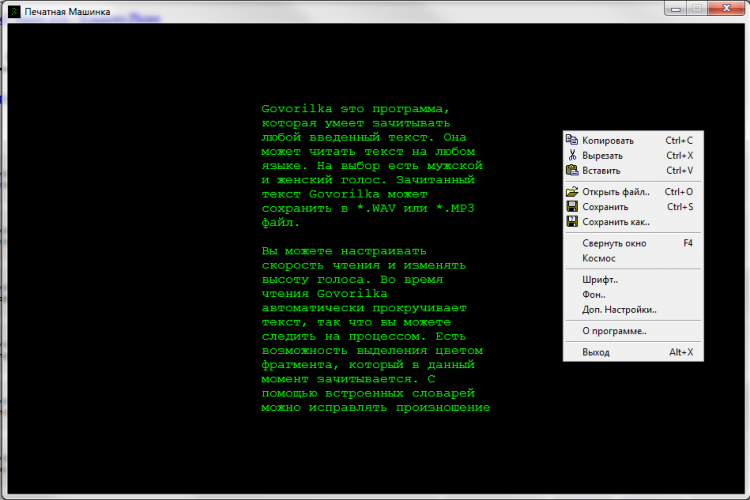Click the word 'файл.' in the text
Viewport: 750px width, 500px height.
pos(280,223)
